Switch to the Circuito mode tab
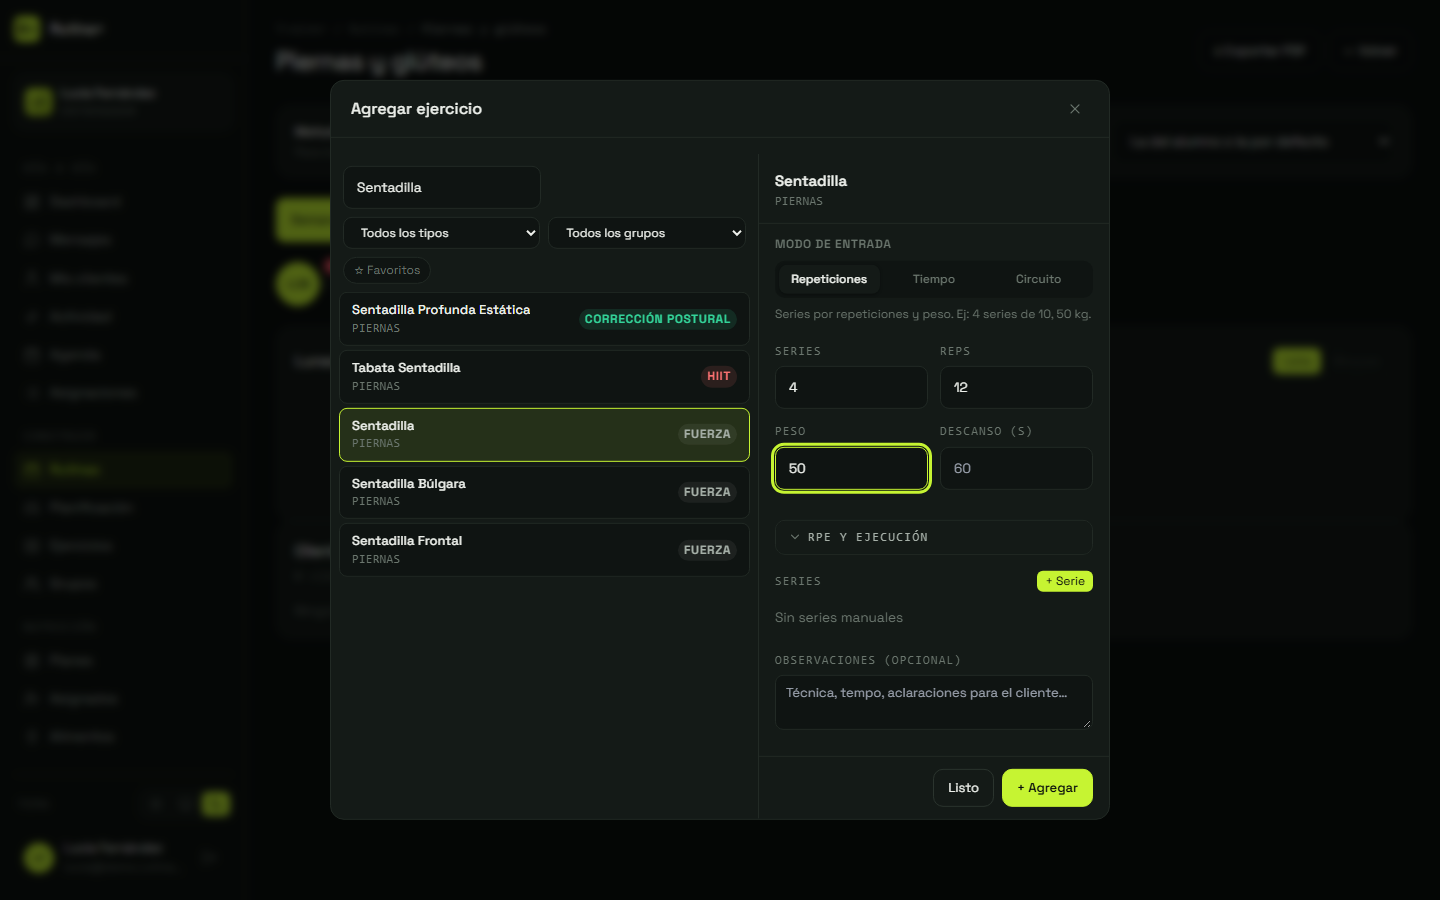This screenshot has width=1440, height=900. tap(1038, 279)
